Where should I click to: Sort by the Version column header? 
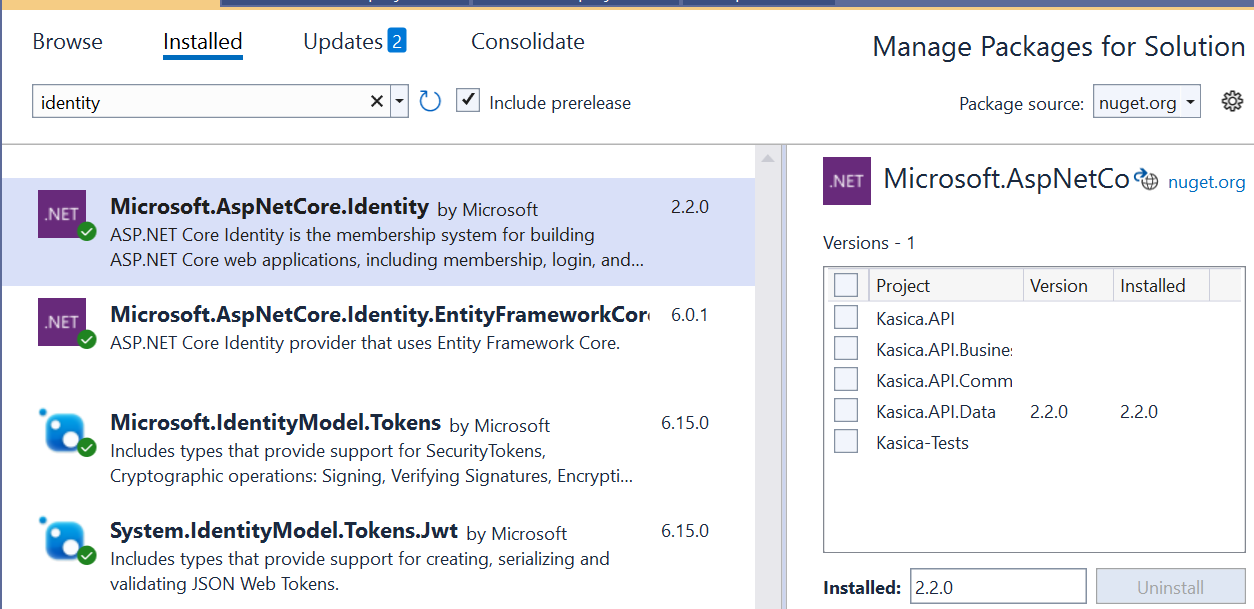click(1068, 285)
